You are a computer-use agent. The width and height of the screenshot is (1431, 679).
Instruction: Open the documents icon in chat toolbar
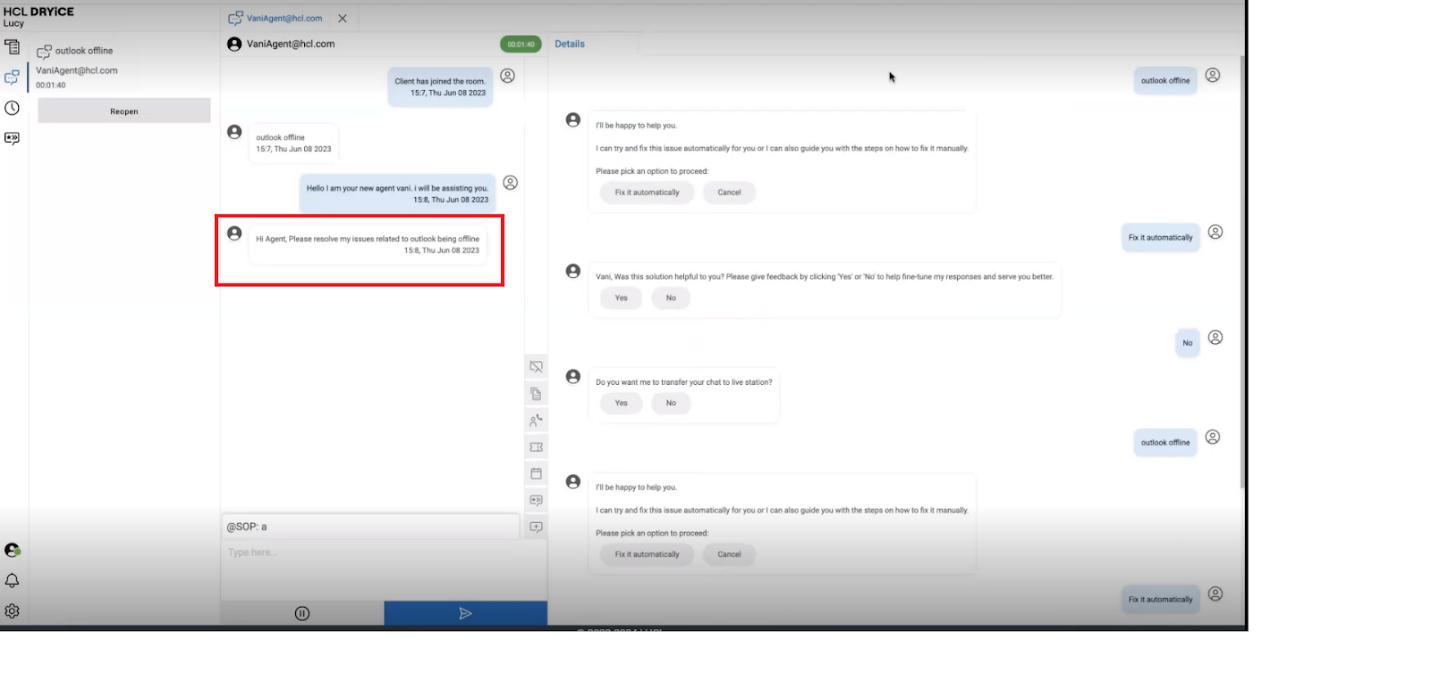coord(536,394)
